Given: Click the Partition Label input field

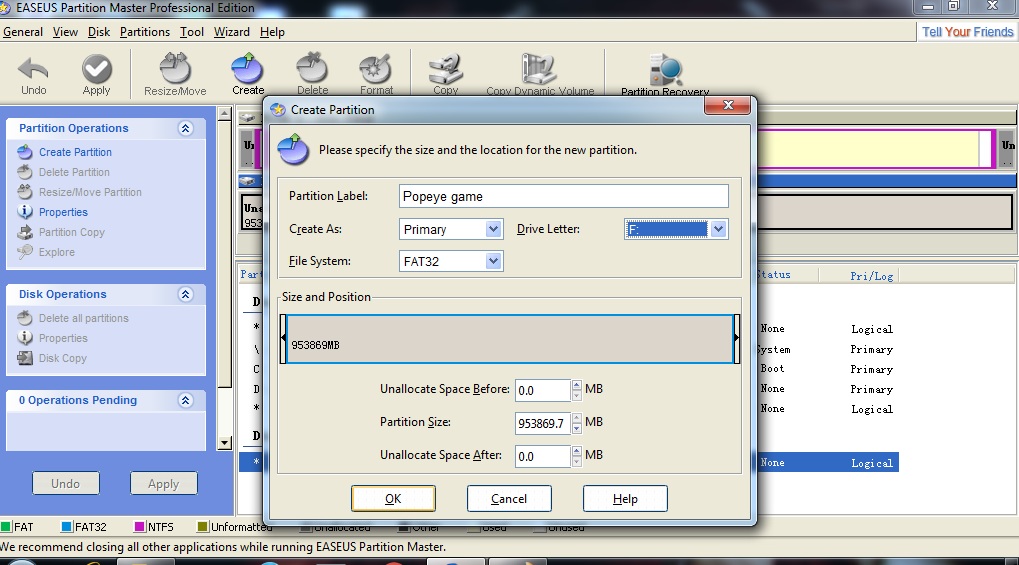Looking at the screenshot, I should (x=563, y=196).
